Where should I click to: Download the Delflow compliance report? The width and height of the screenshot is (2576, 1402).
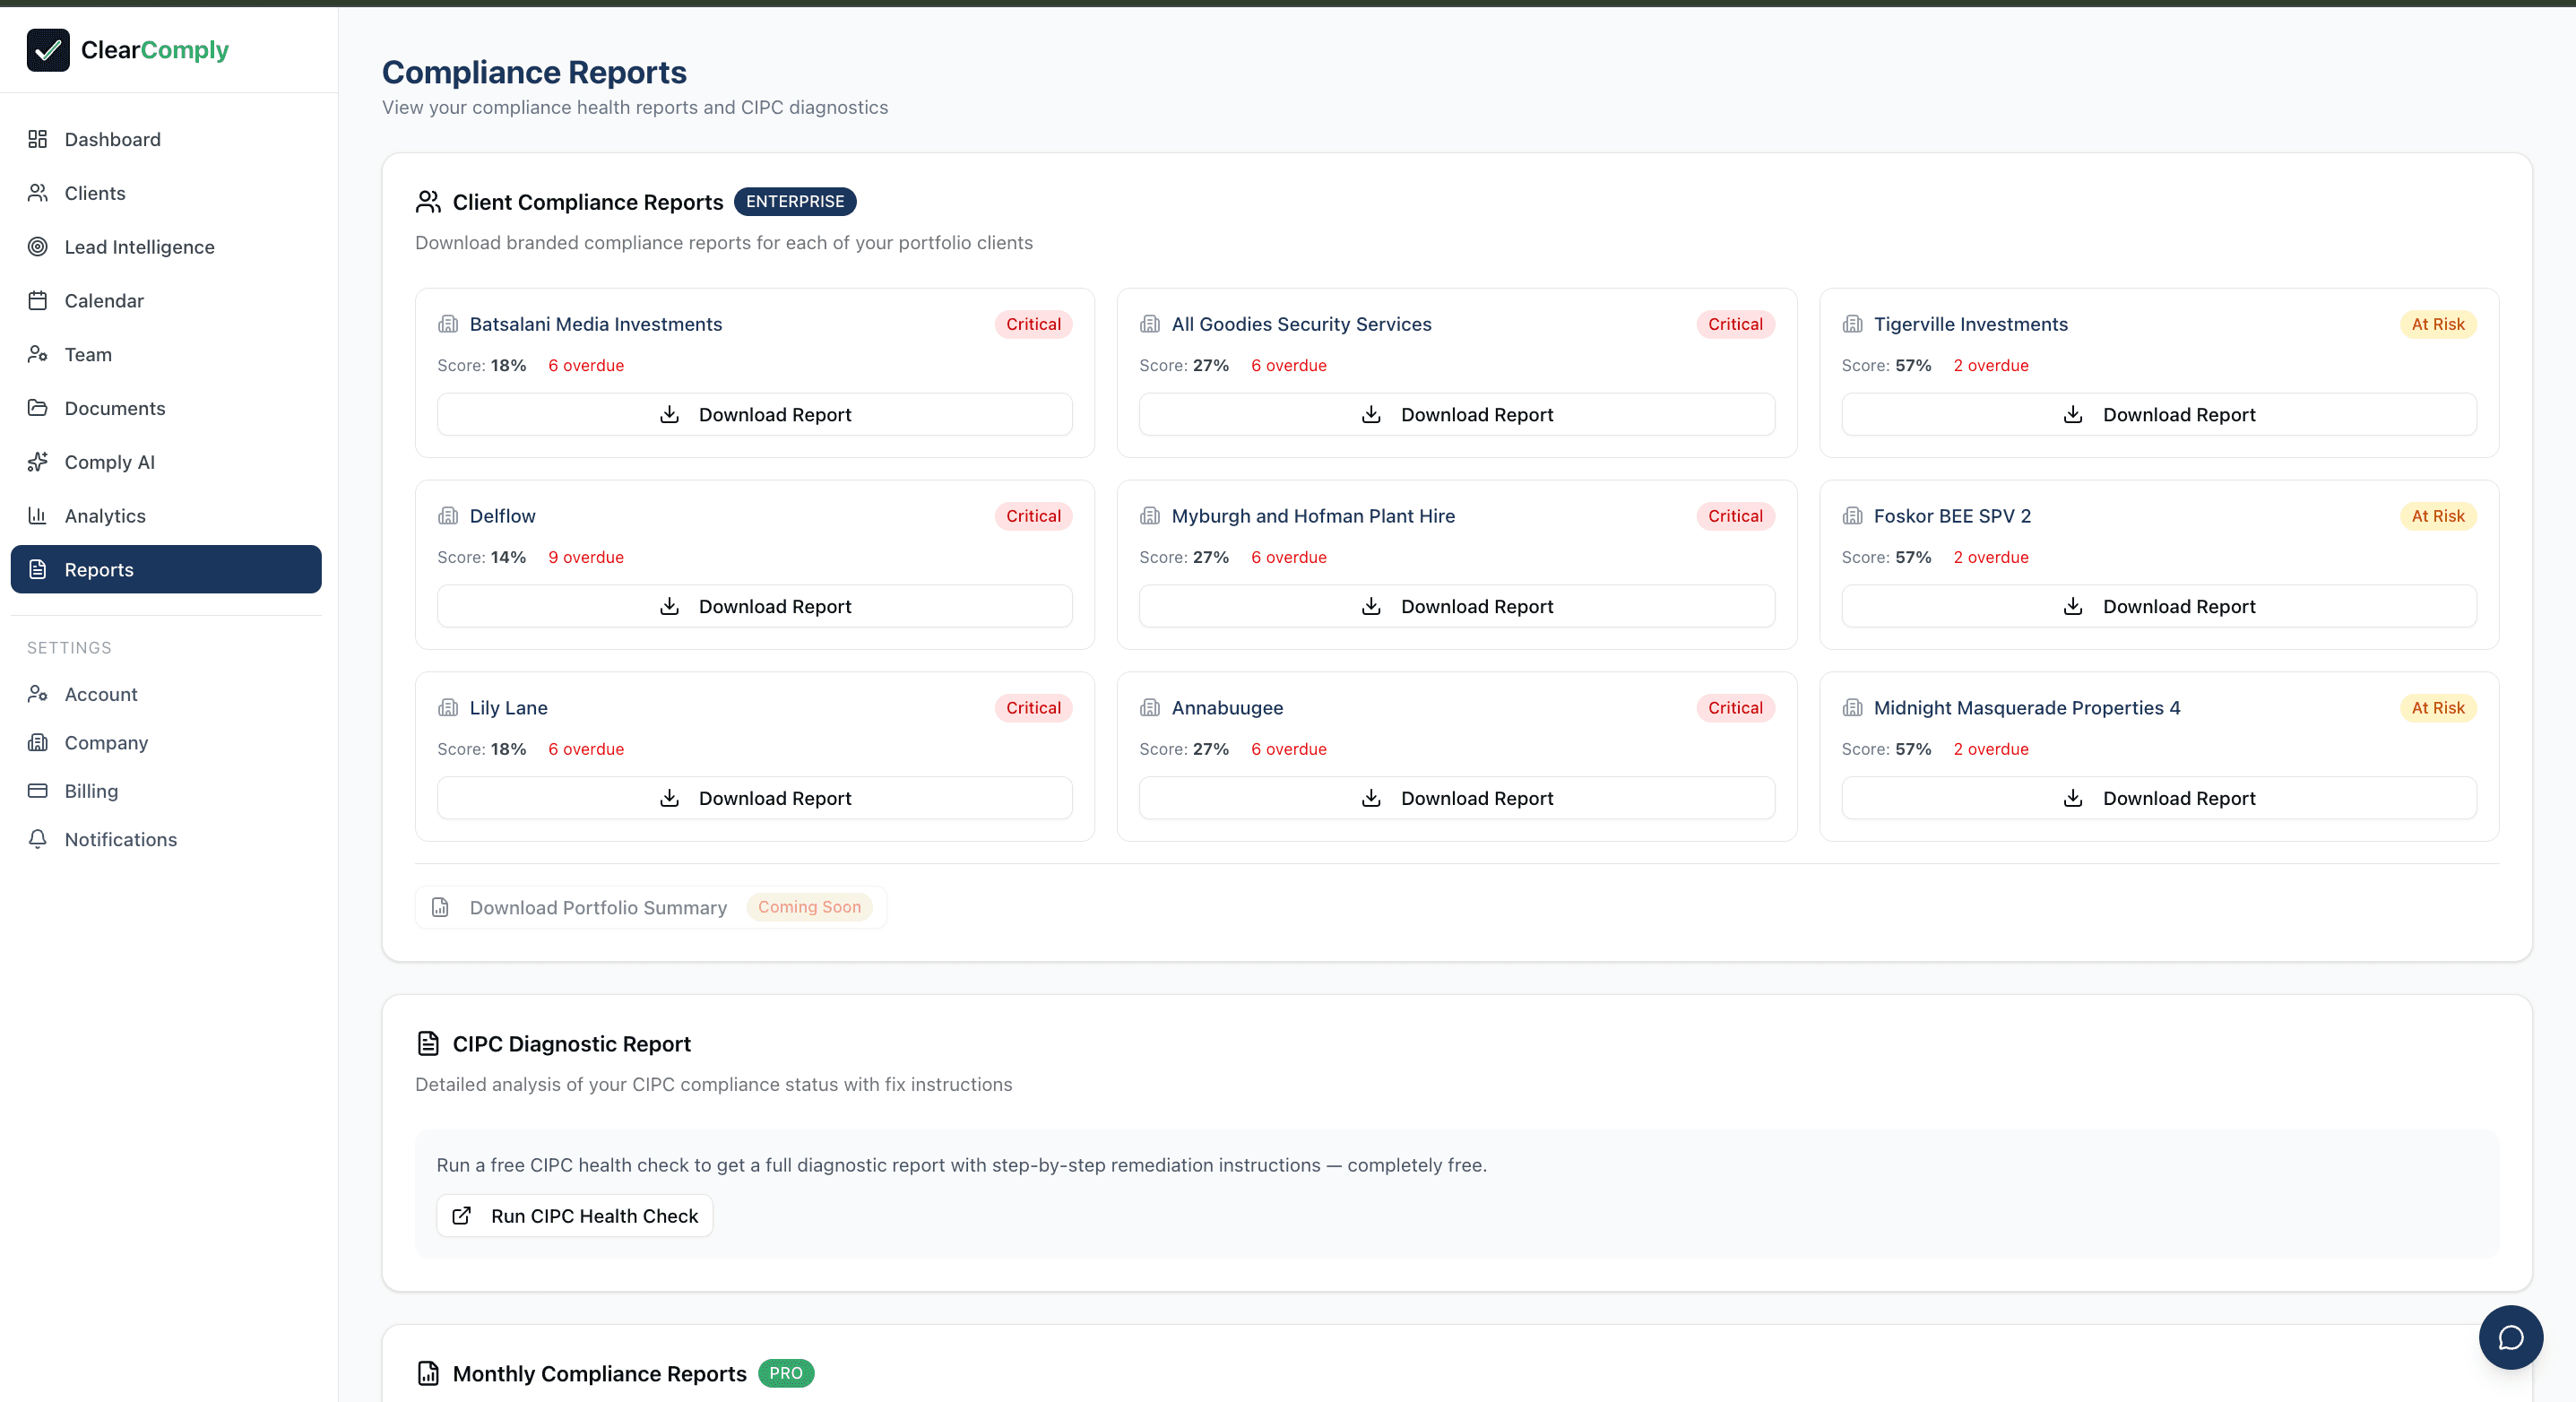pos(755,607)
